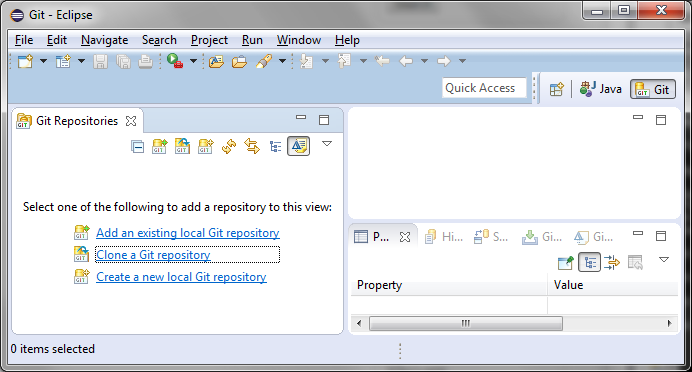Select the Git perspective button
Image resolution: width=692 pixels, height=372 pixels.
[x=653, y=90]
